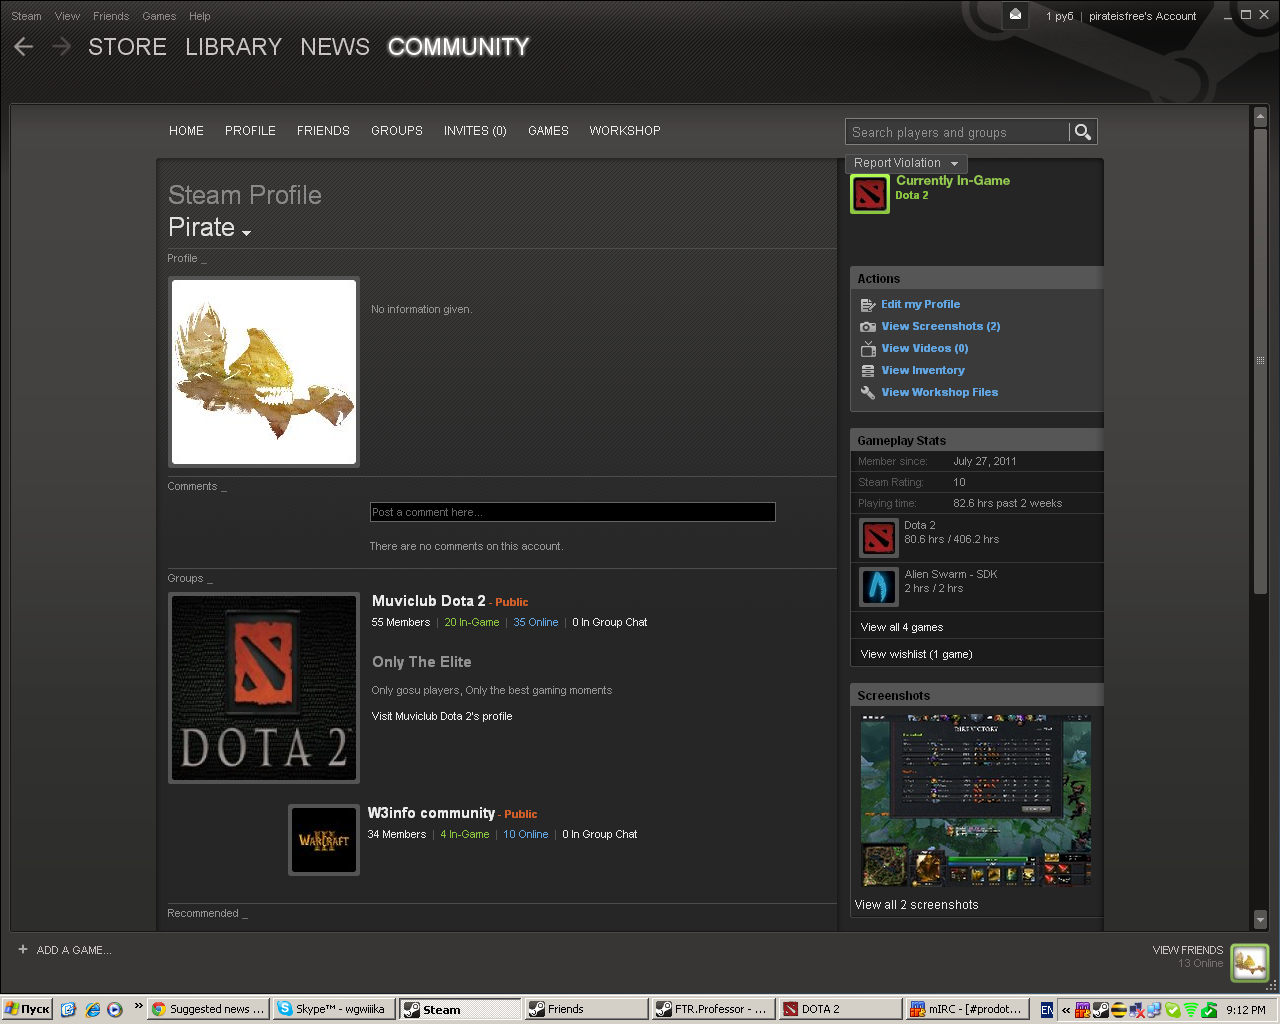This screenshot has width=1280, height=1024.
Task: Expand hidden quick launch items chevron
Action: [x=138, y=1007]
